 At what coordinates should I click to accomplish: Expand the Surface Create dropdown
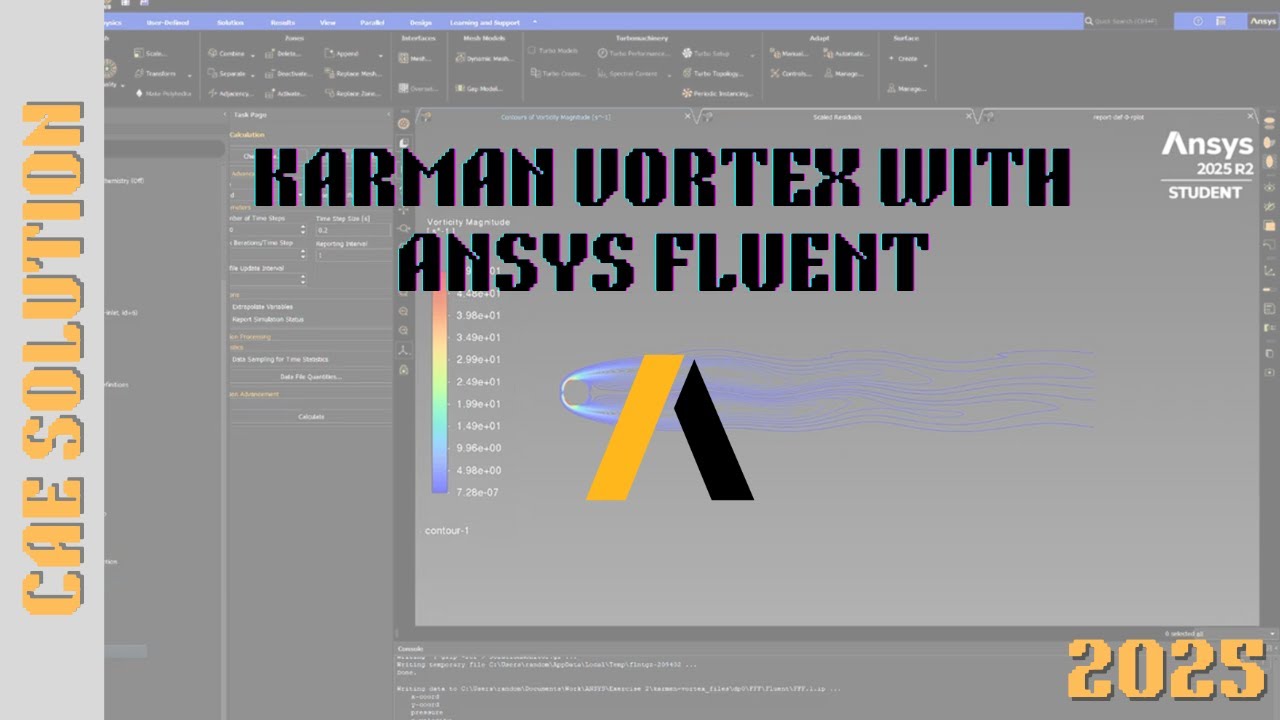925,66
